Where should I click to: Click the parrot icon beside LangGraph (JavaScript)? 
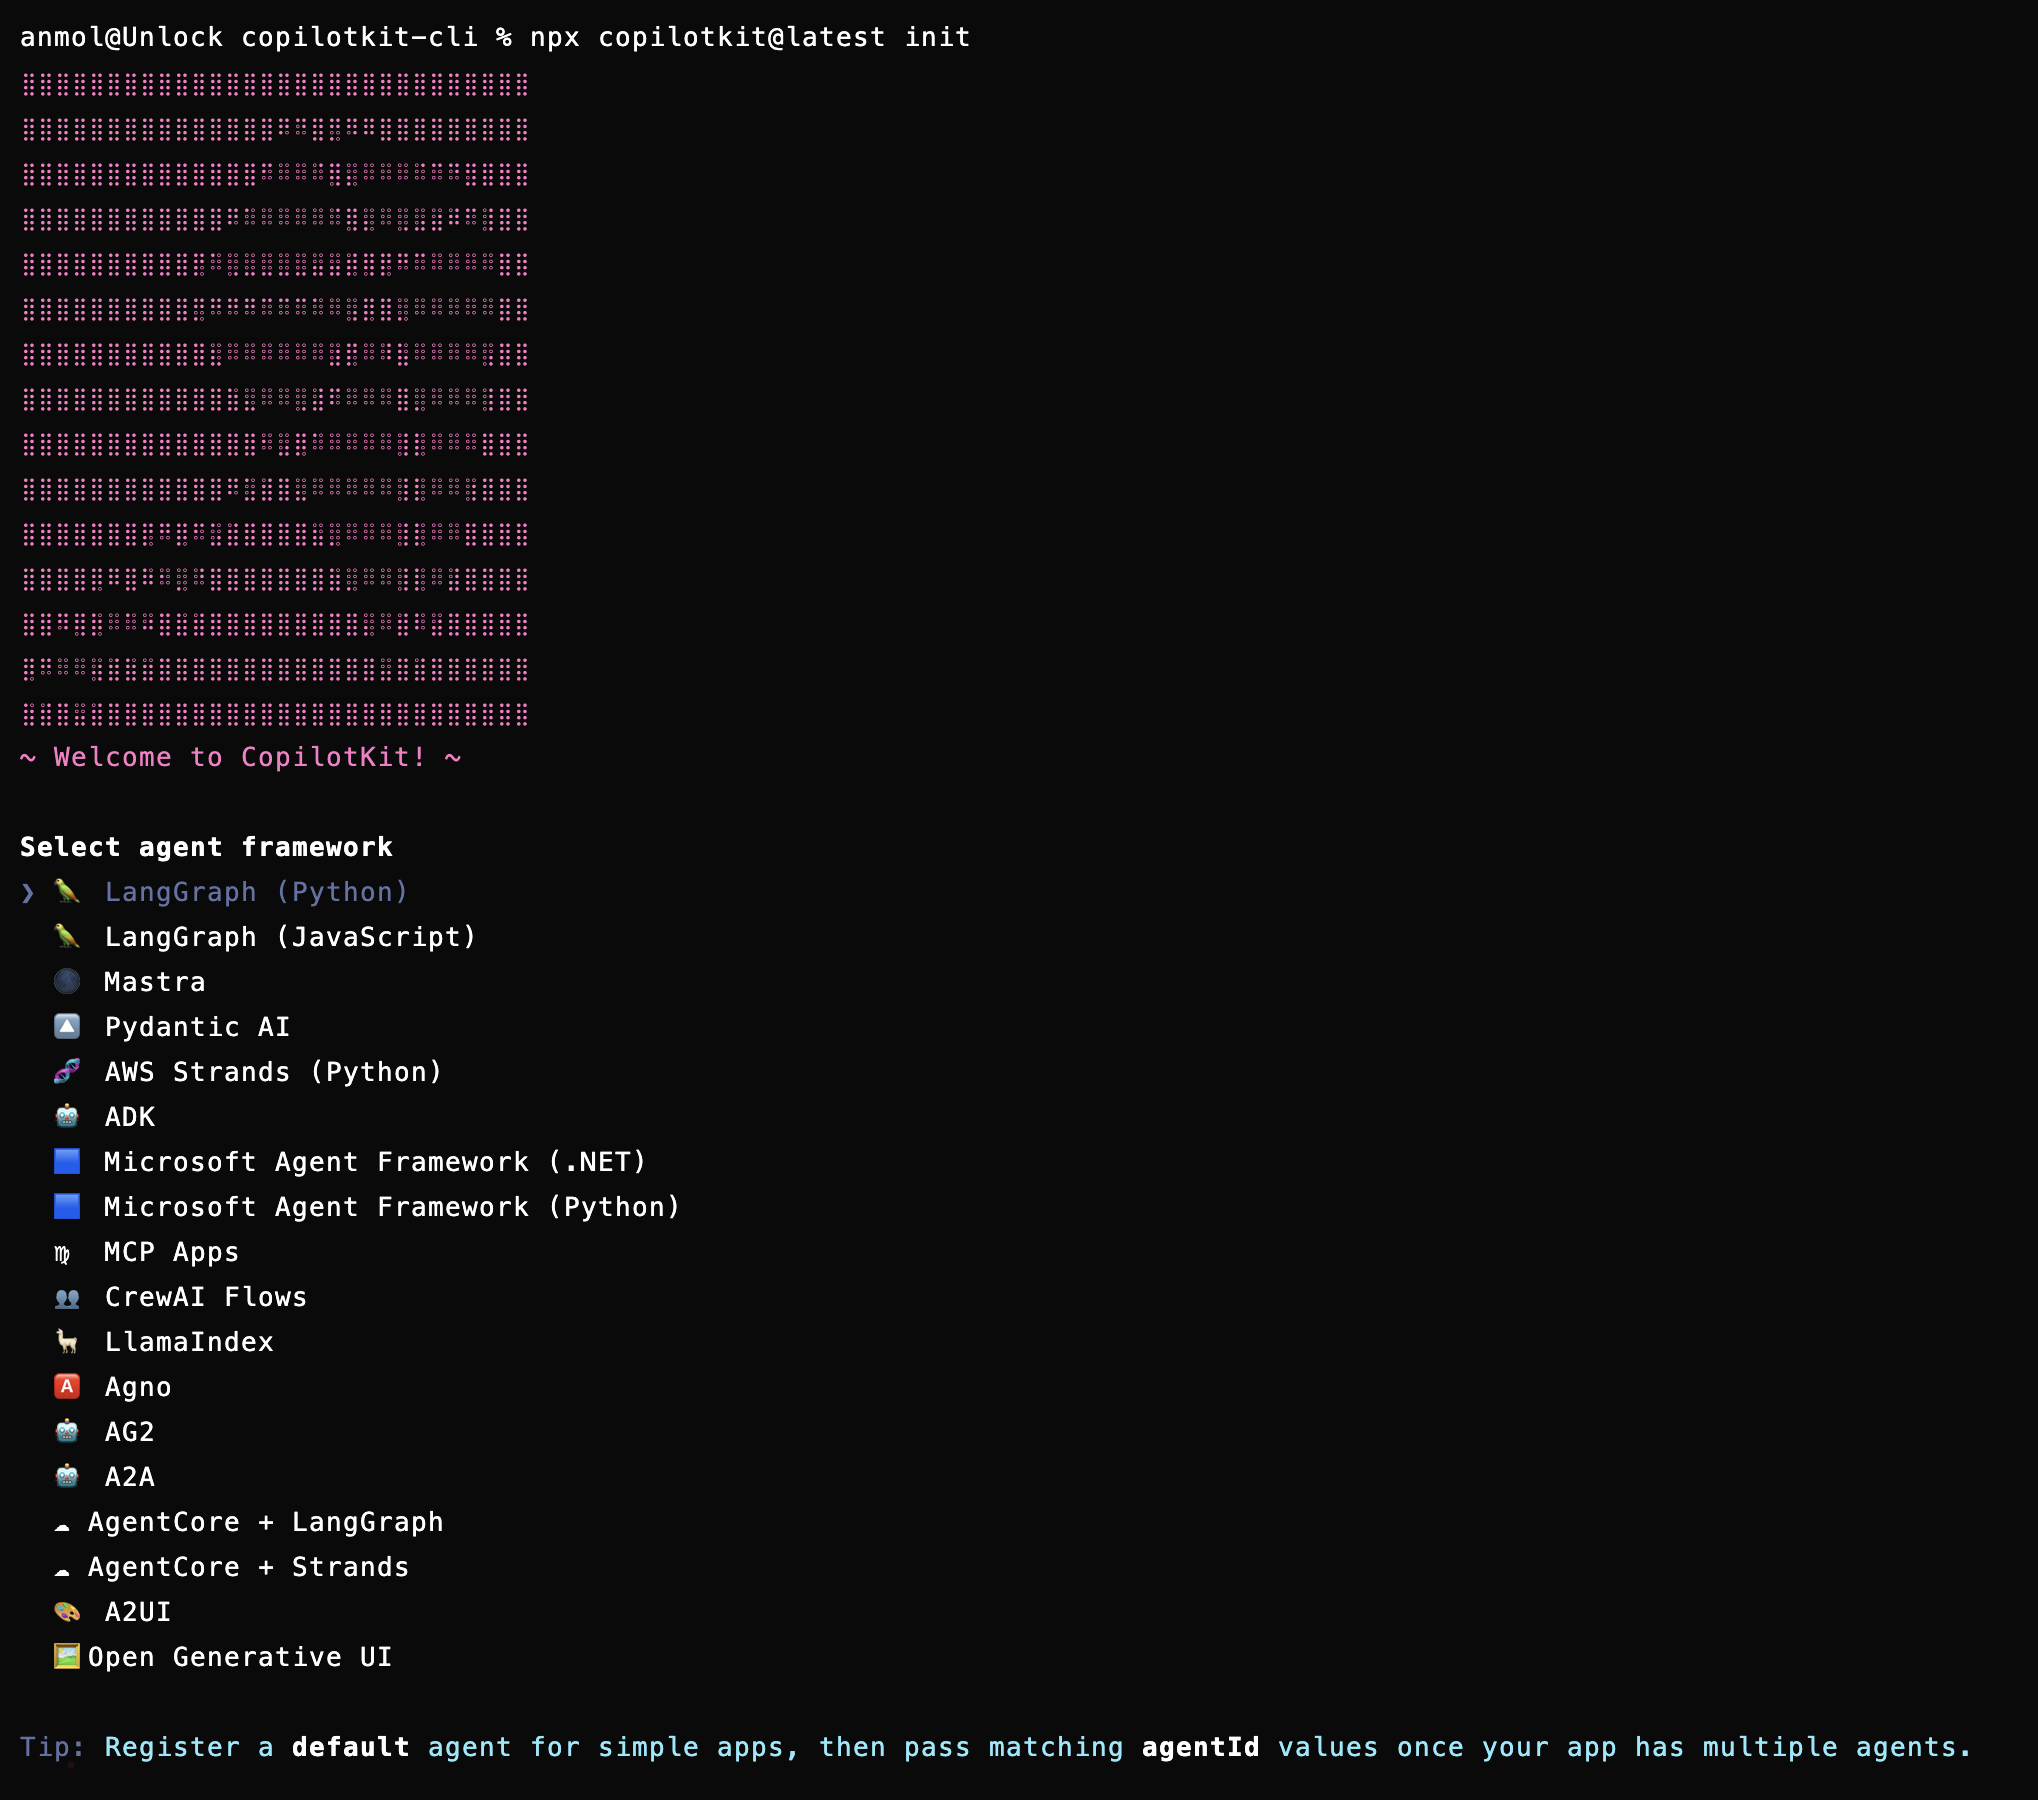[x=67, y=936]
